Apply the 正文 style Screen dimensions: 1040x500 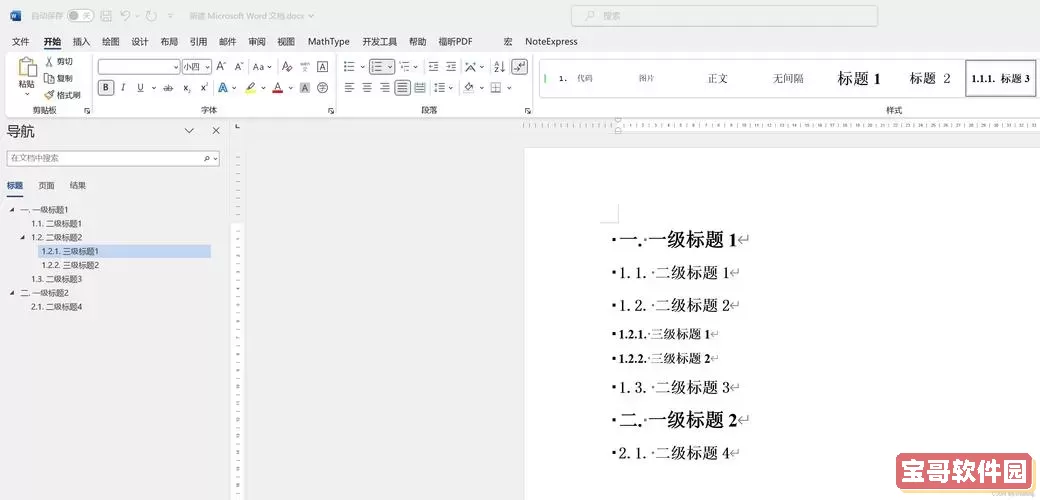click(x=718, y=79)
